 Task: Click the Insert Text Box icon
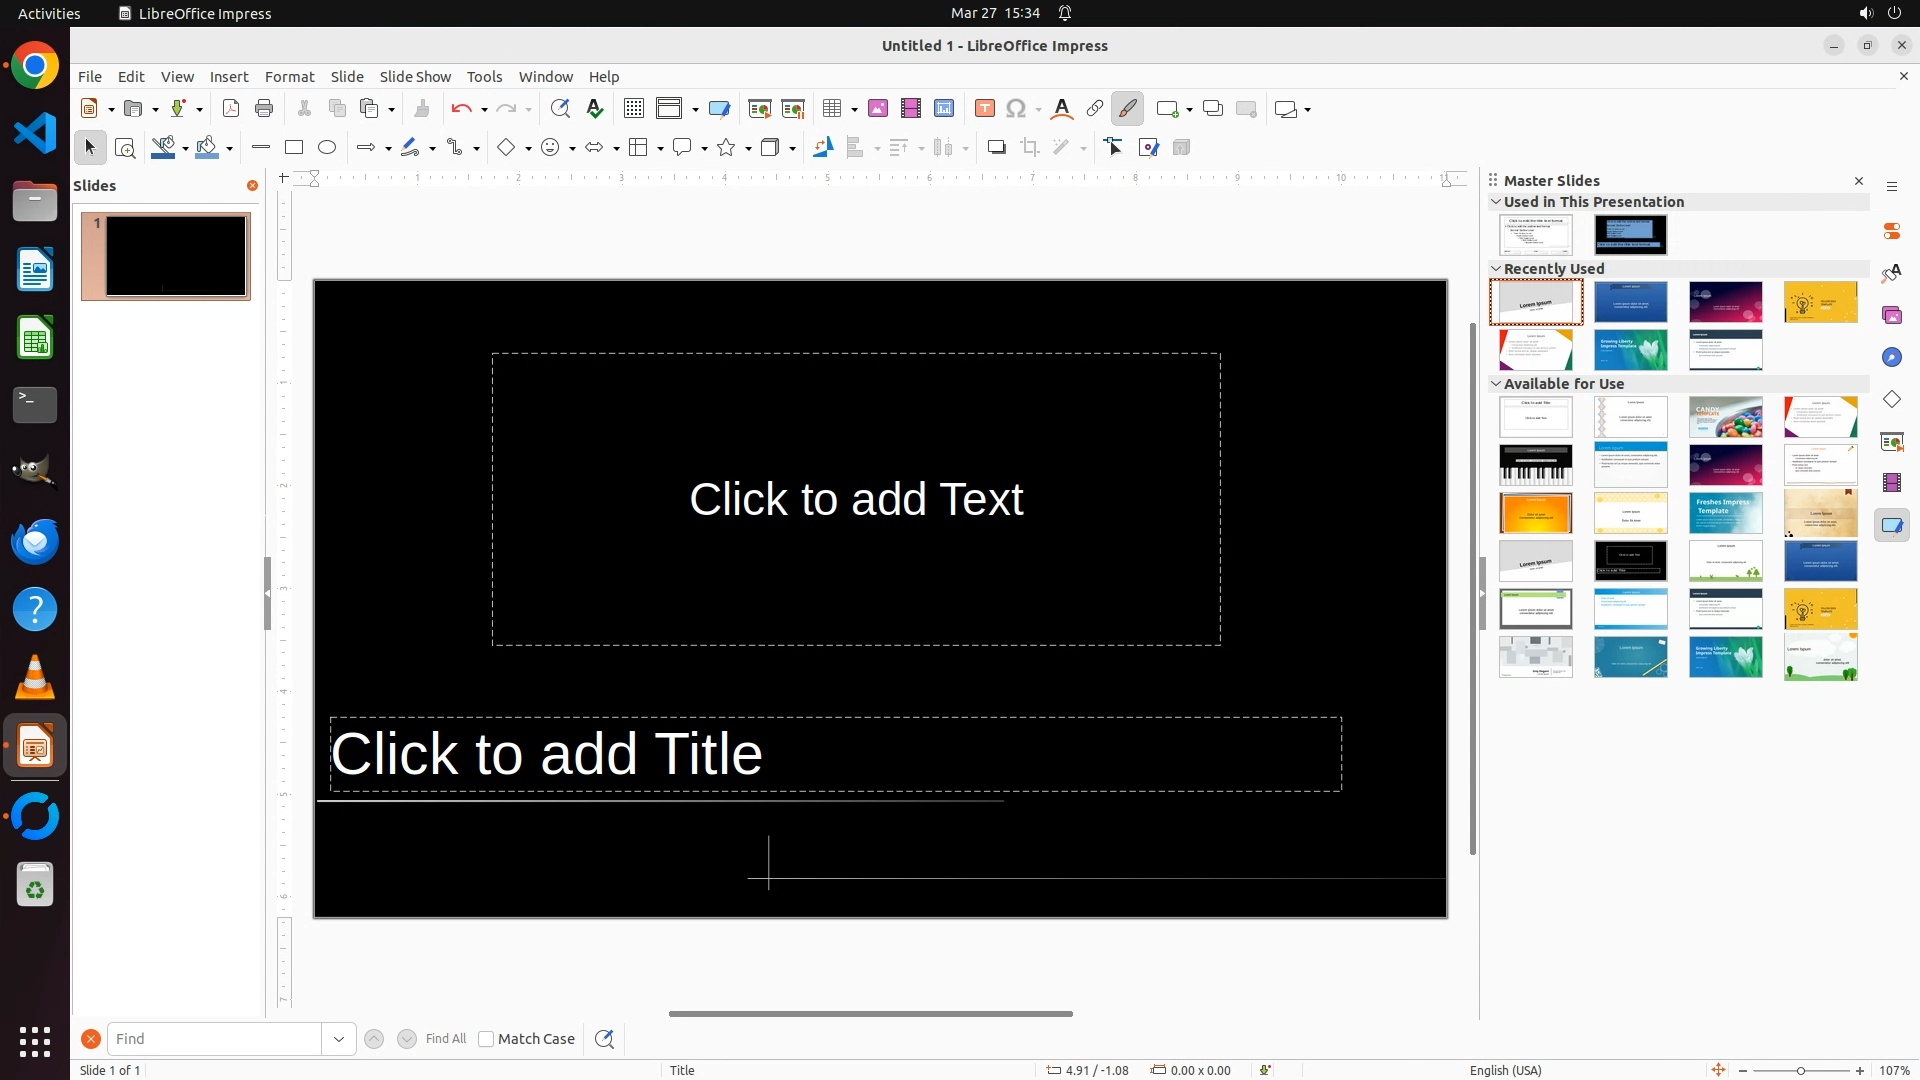pos(985,109)
